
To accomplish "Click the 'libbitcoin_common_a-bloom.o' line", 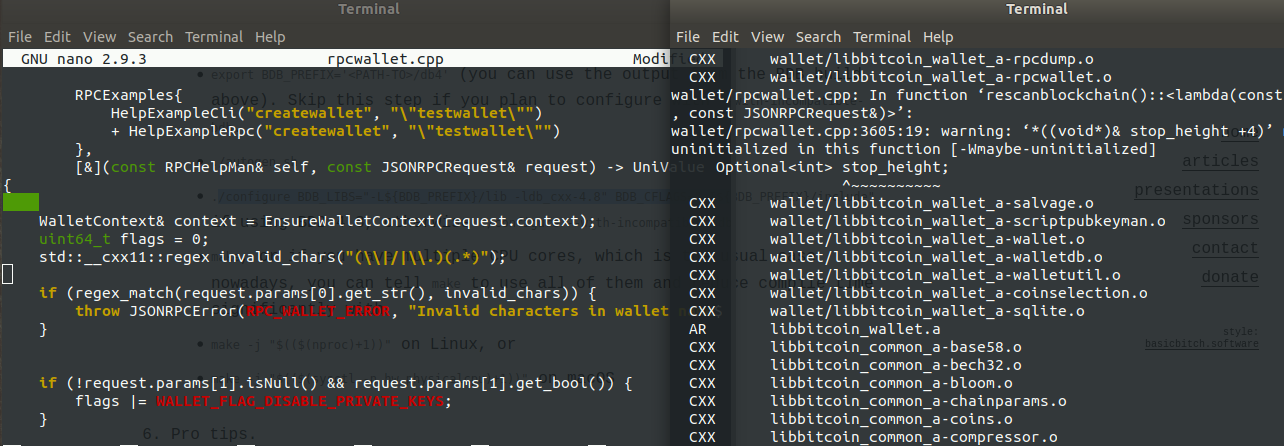I will click(851, 382).
